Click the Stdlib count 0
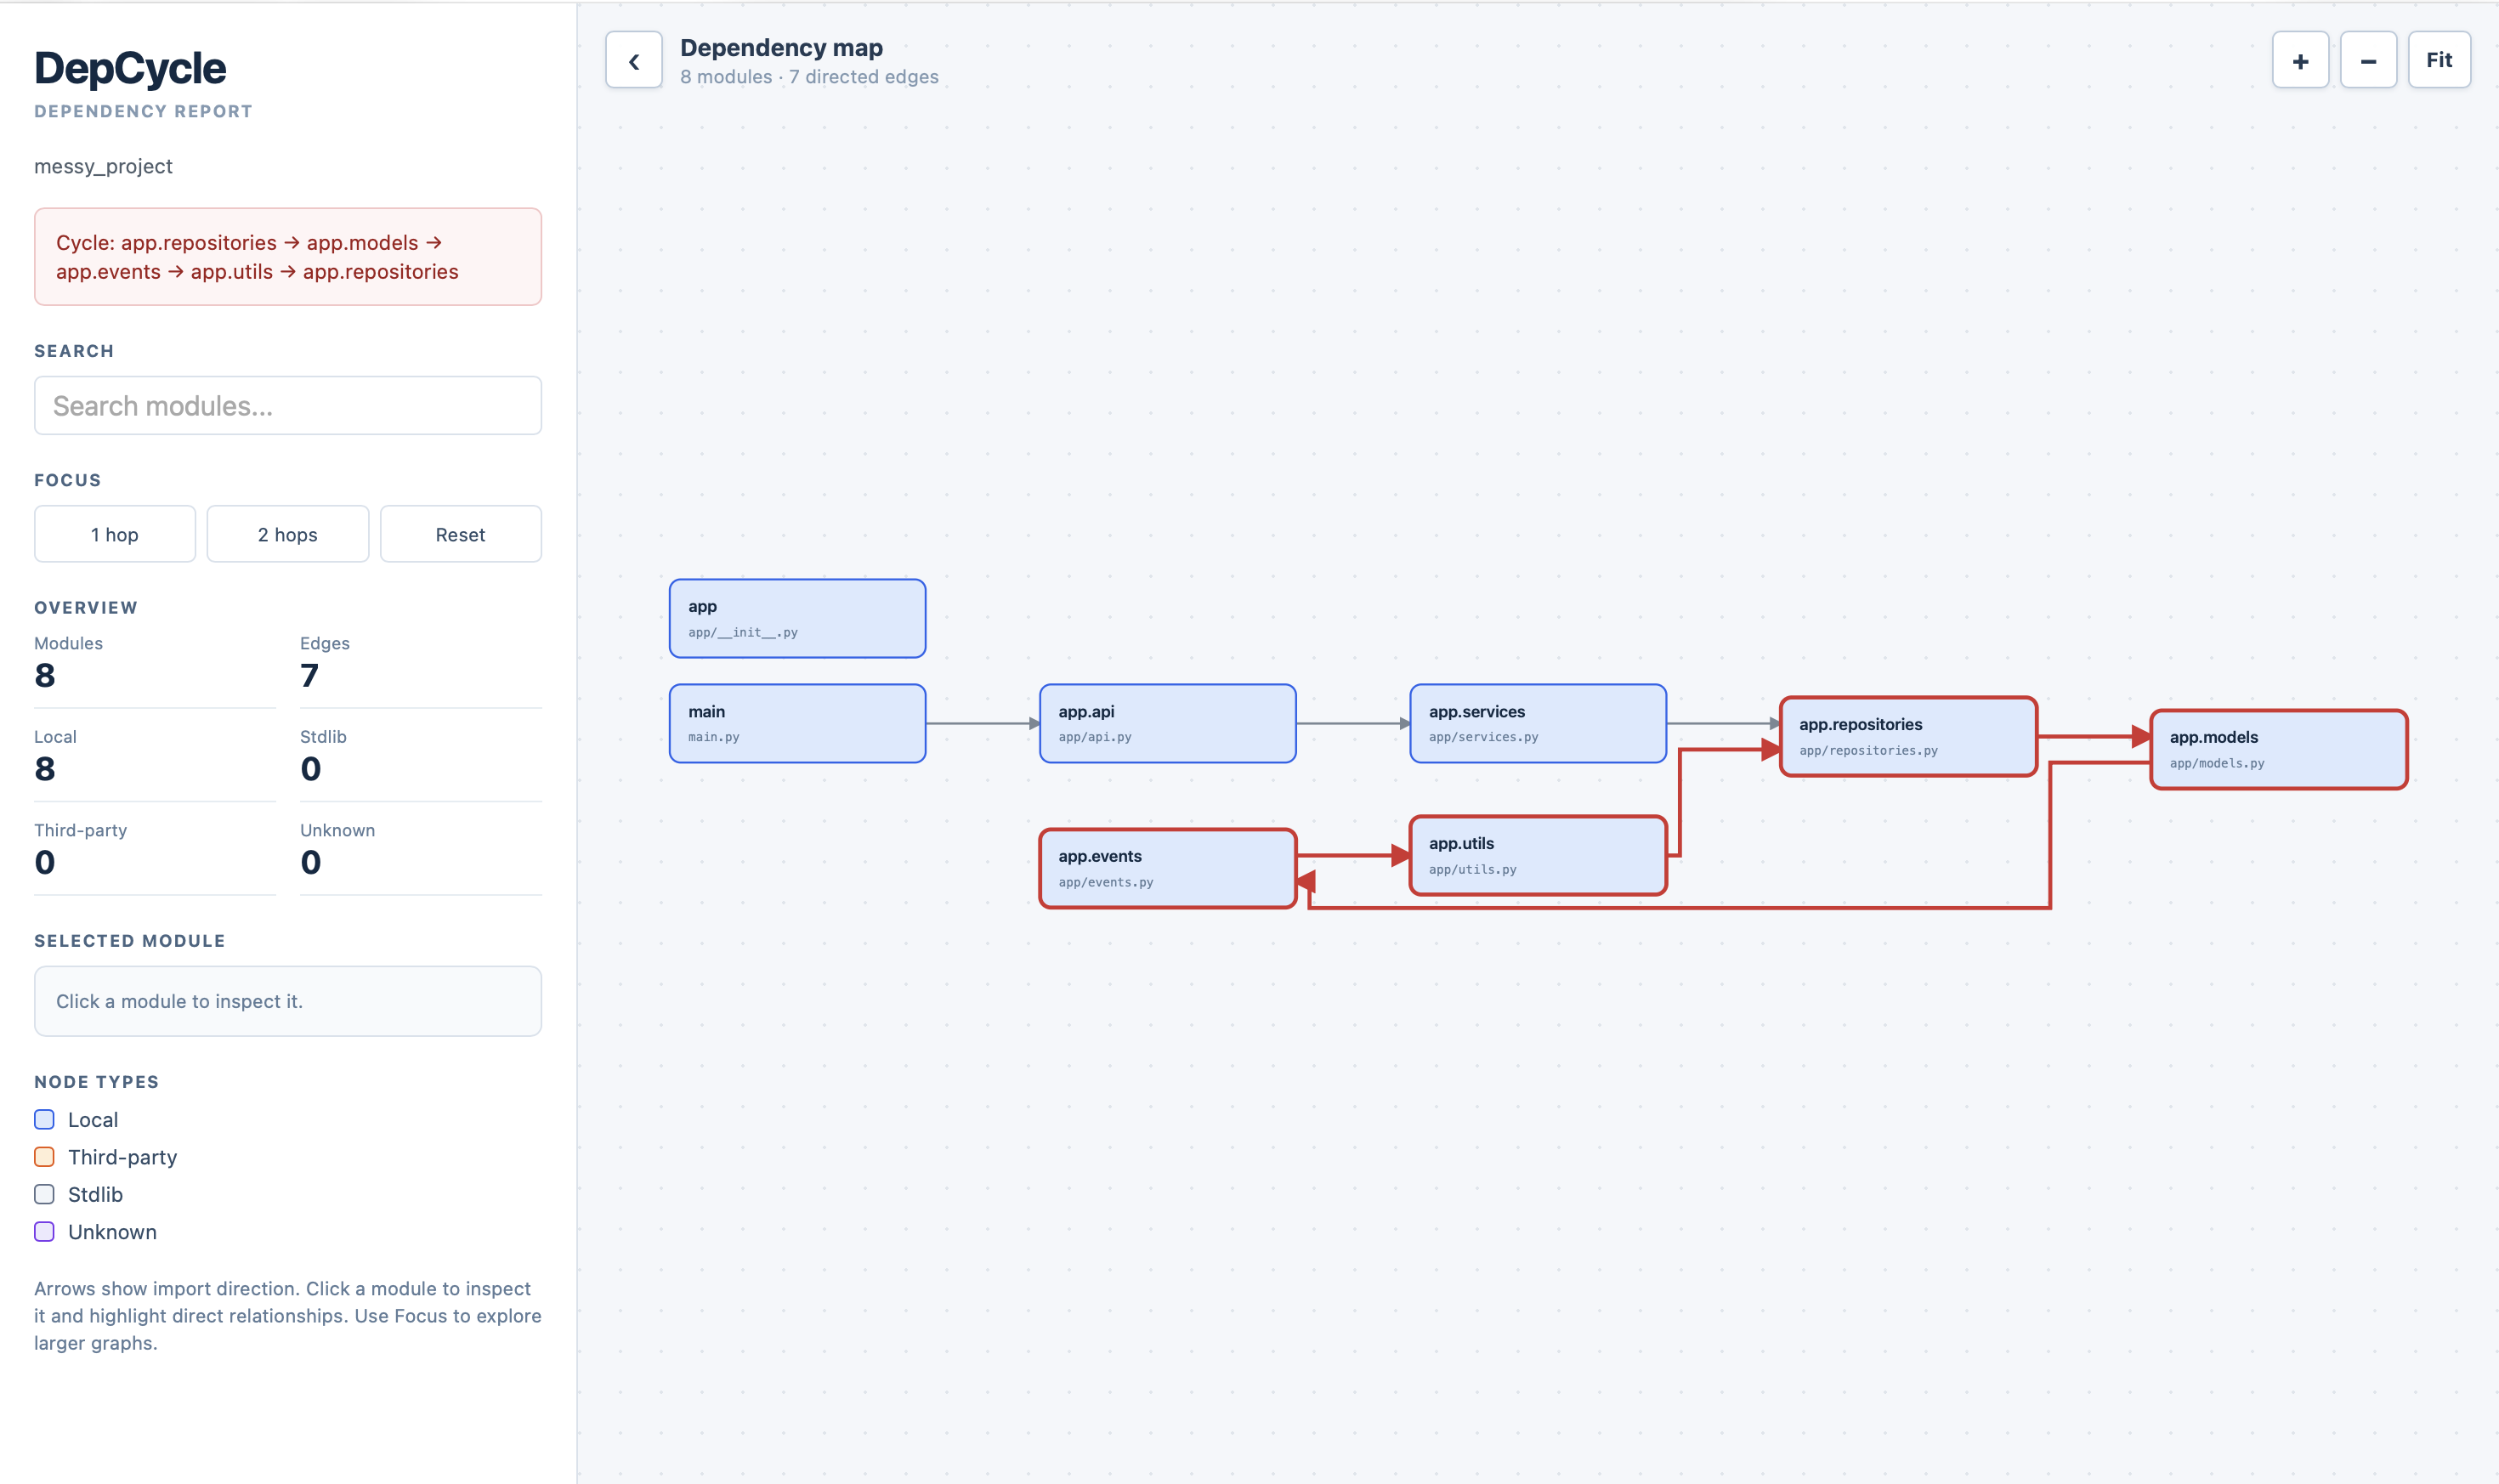 [x=311, y=768]
